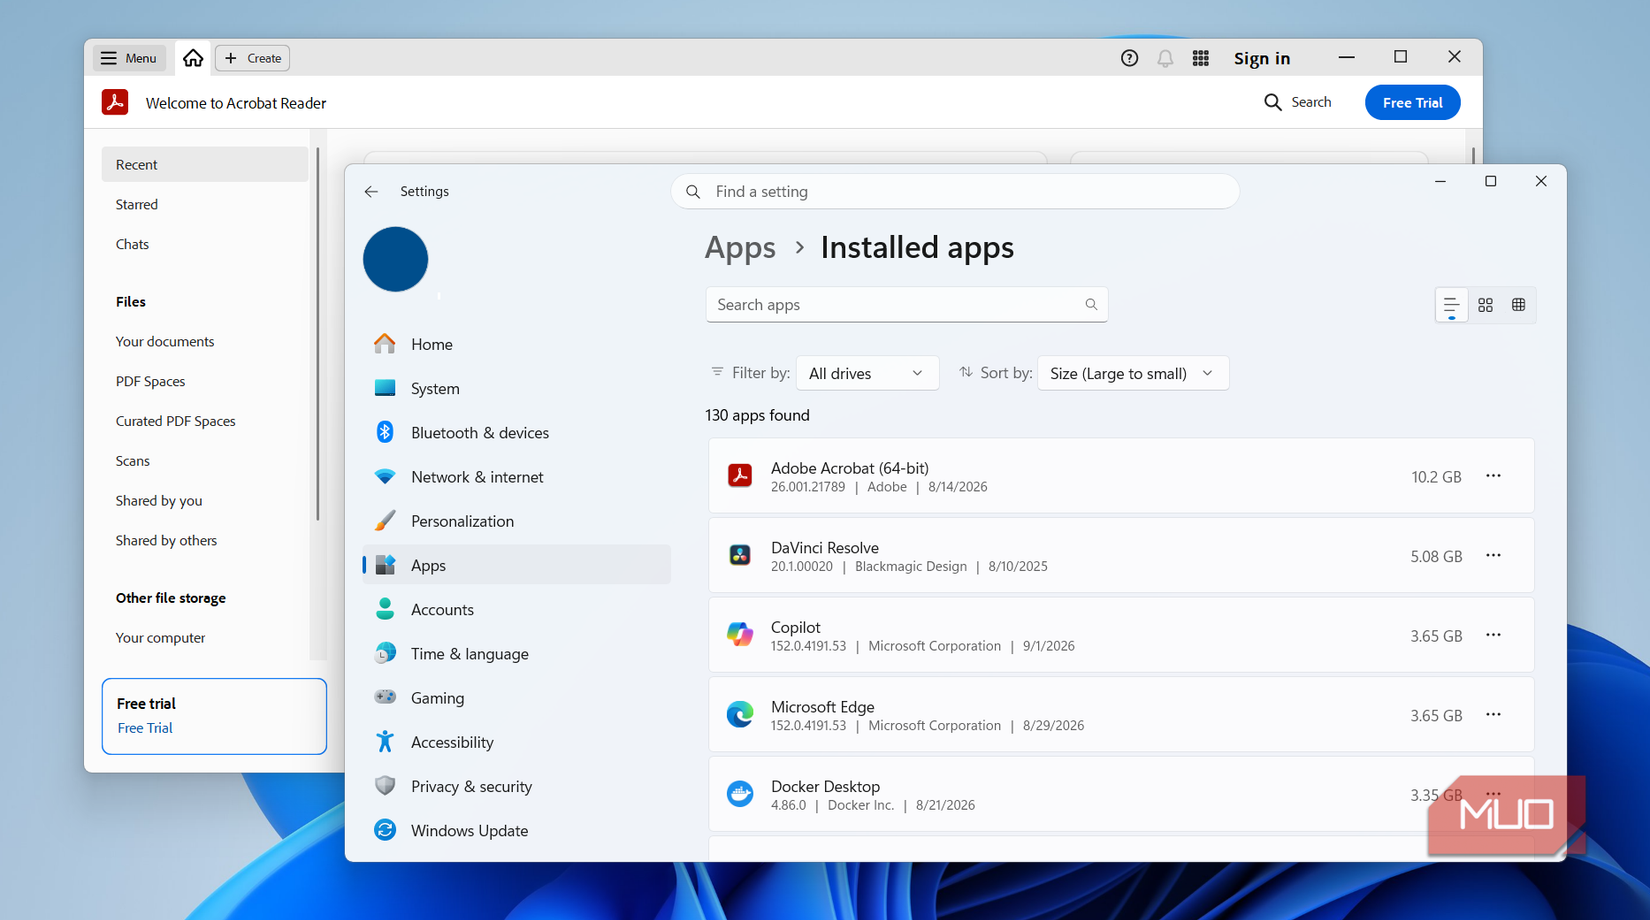Image resolution: width=1650 pixels, height=920 pixels.
Task: Open Gaming settings
Action: (516, 698)
